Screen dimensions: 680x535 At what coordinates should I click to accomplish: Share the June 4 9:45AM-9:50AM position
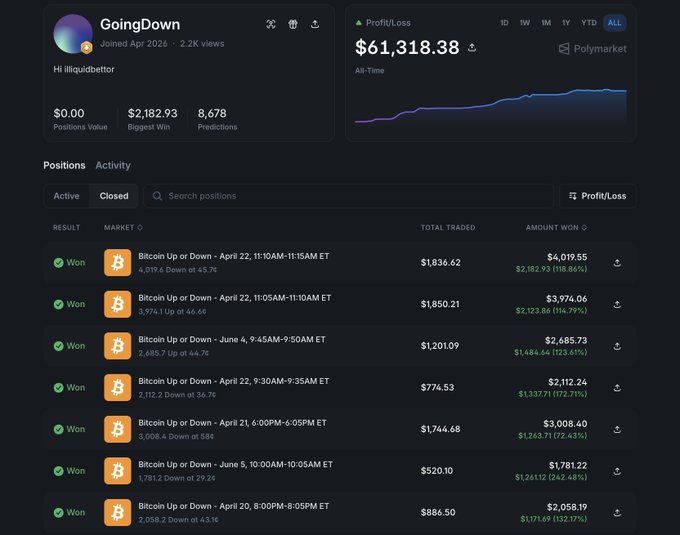point(617,346)
